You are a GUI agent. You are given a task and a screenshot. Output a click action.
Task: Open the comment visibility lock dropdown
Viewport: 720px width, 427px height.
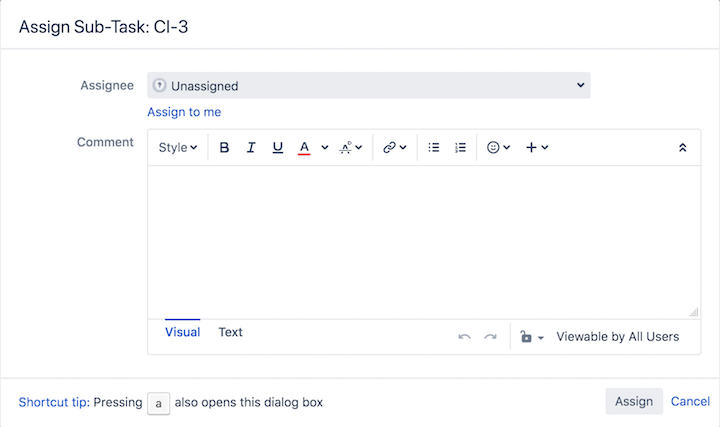(532, 337)
